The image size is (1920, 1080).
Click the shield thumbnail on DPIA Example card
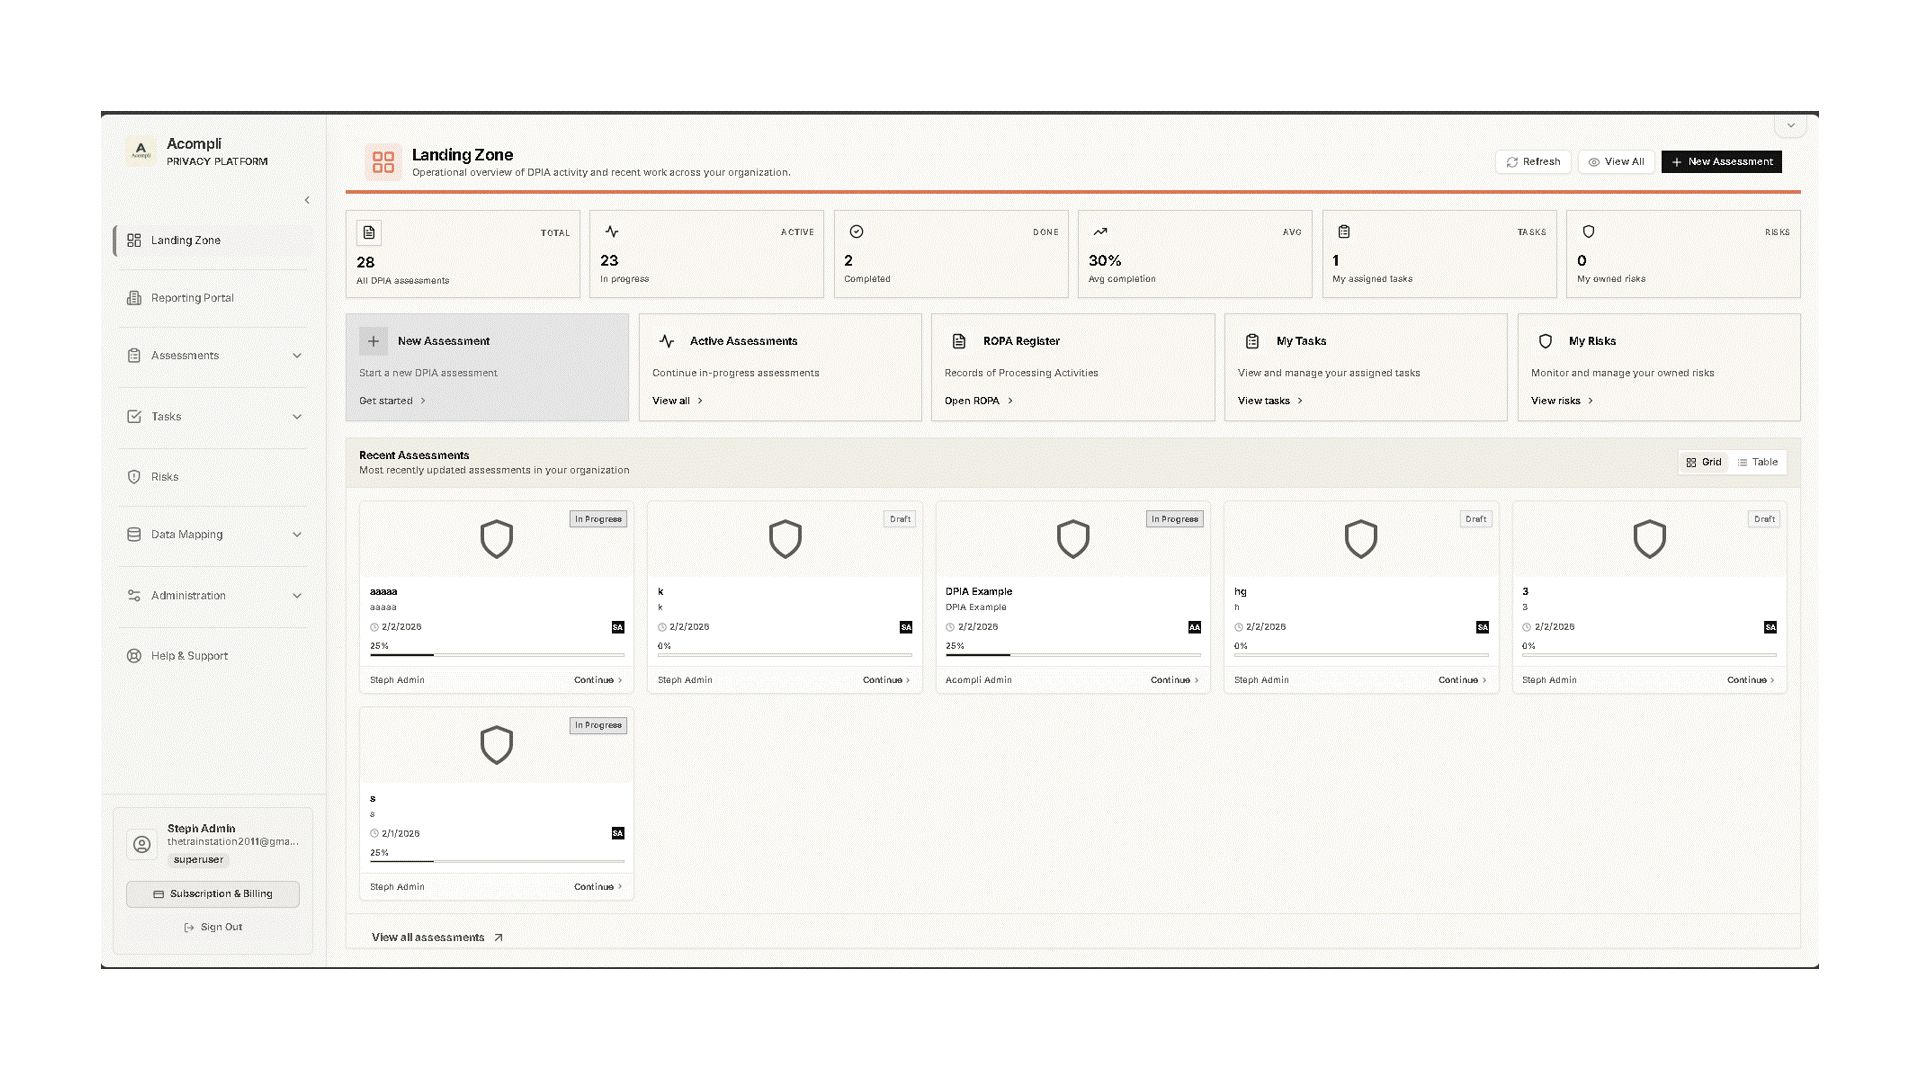click(x=1072, y=539)
